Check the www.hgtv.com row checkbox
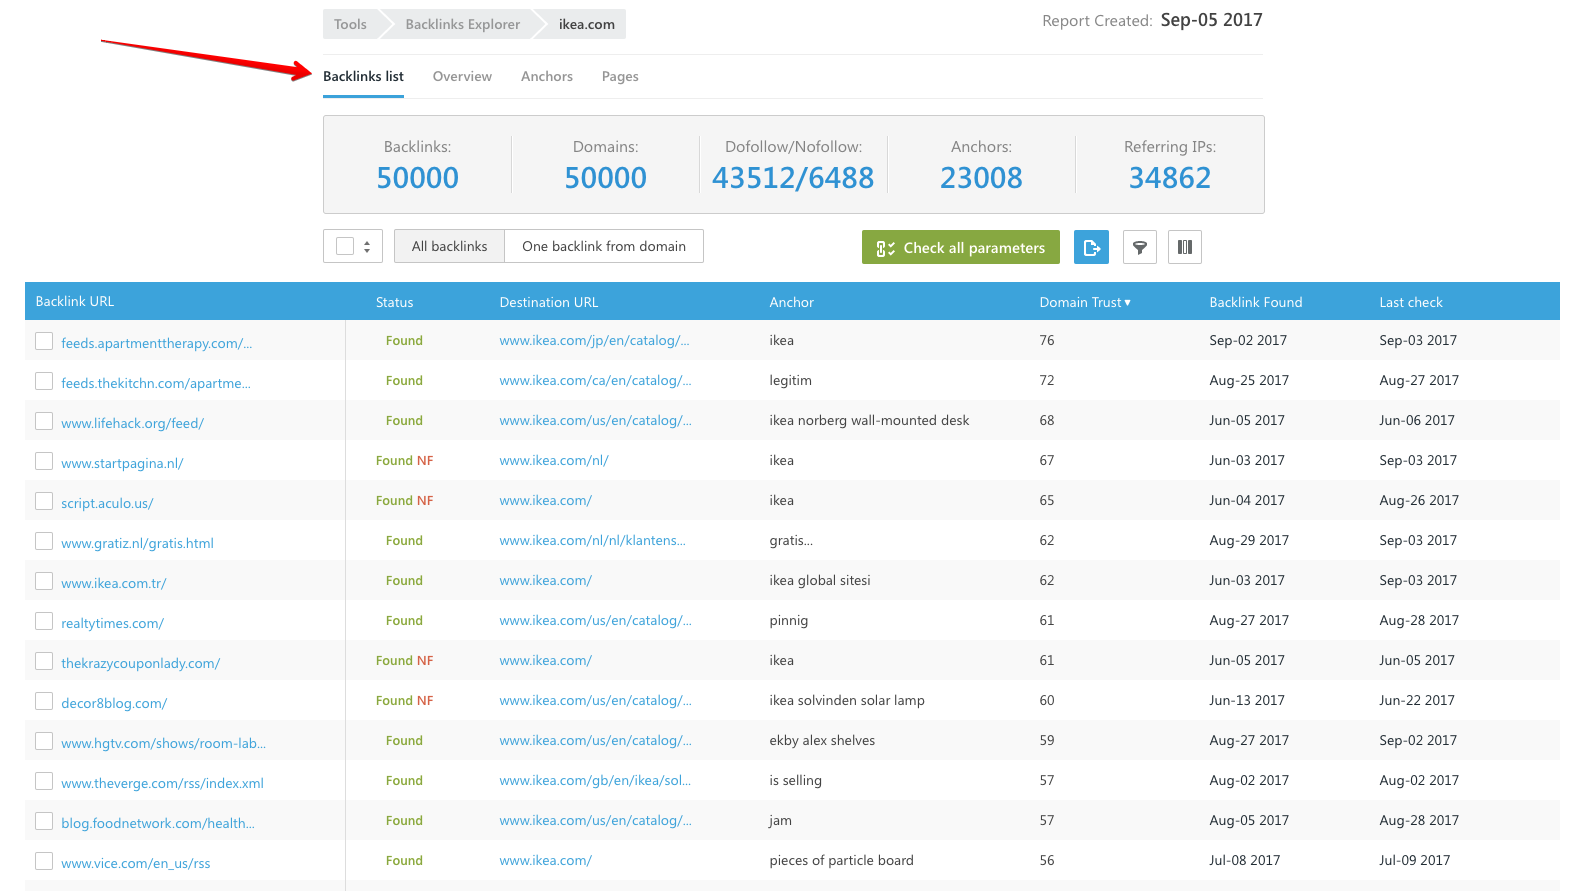 pyautogui.click(x=44, y=741)
